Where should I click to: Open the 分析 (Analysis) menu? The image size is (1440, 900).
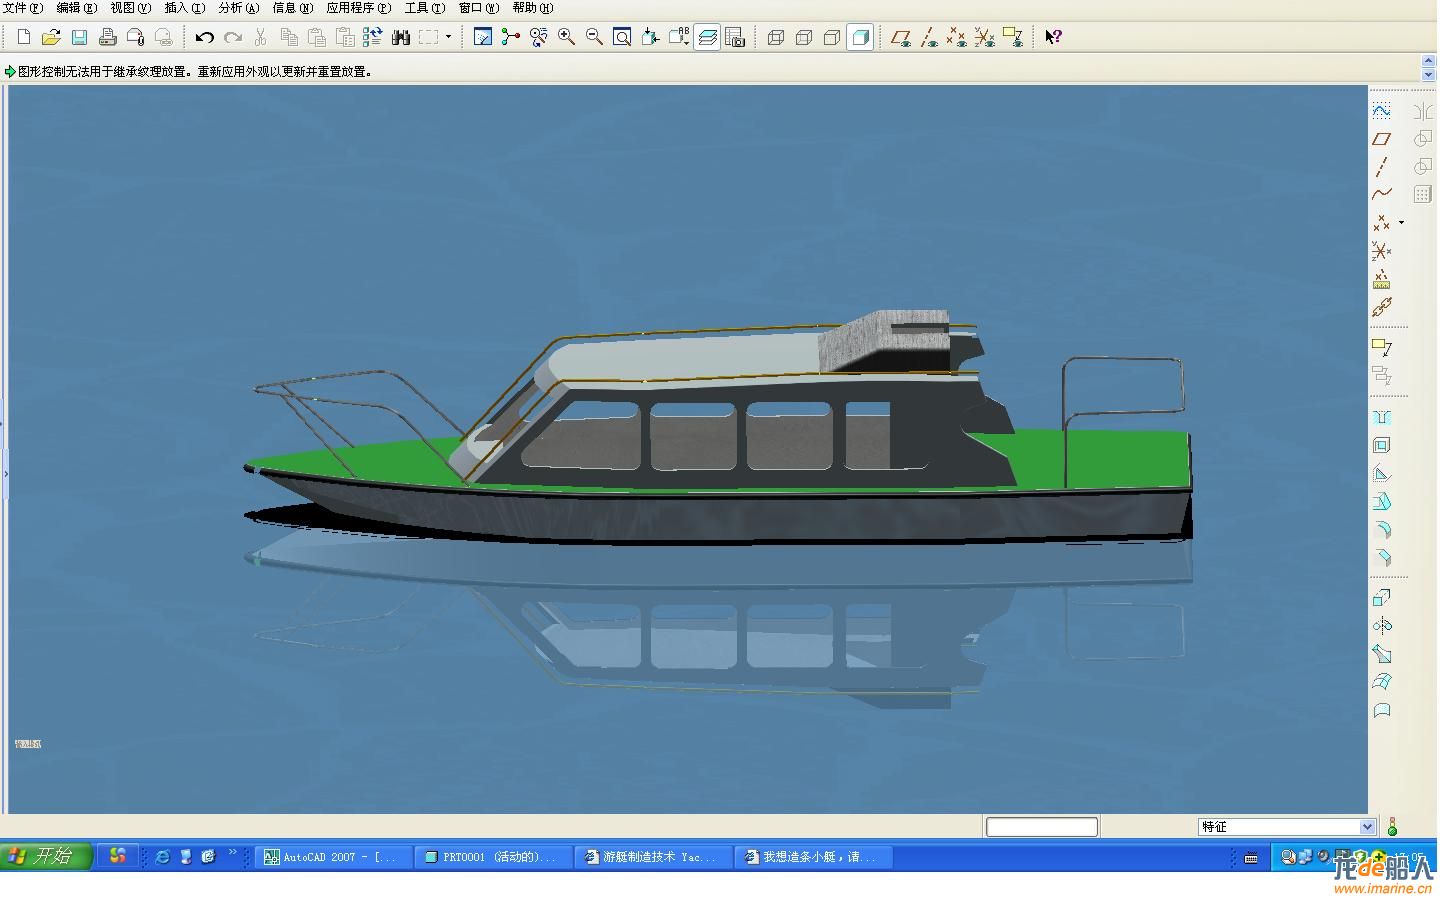pos(239,8)
